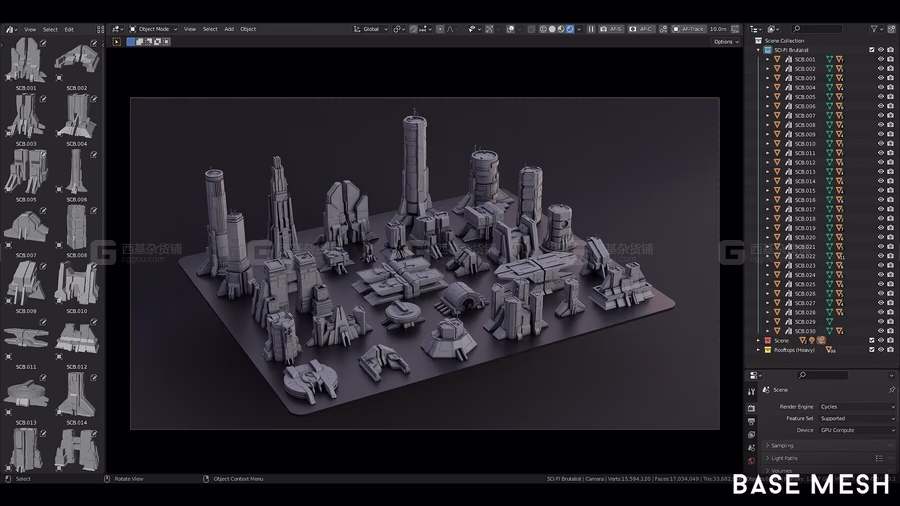
Task: Expand the SCB.012 object row
Action: [x=767, y=162]
